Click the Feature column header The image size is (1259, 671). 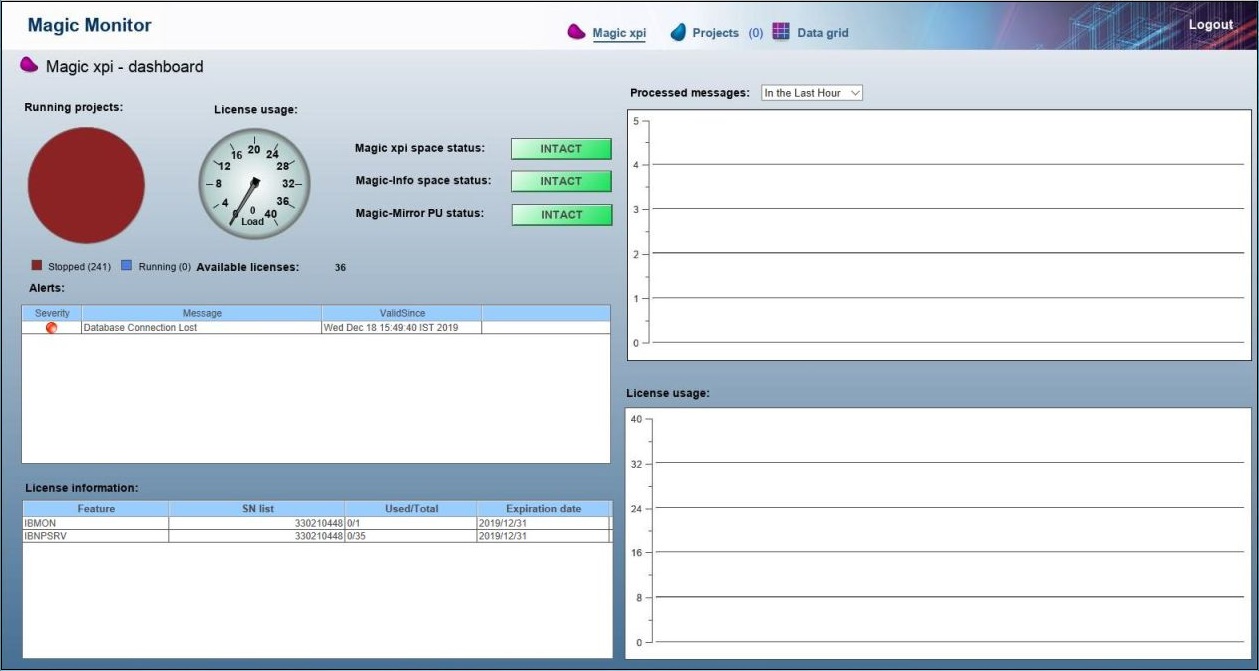click(96, 509)
